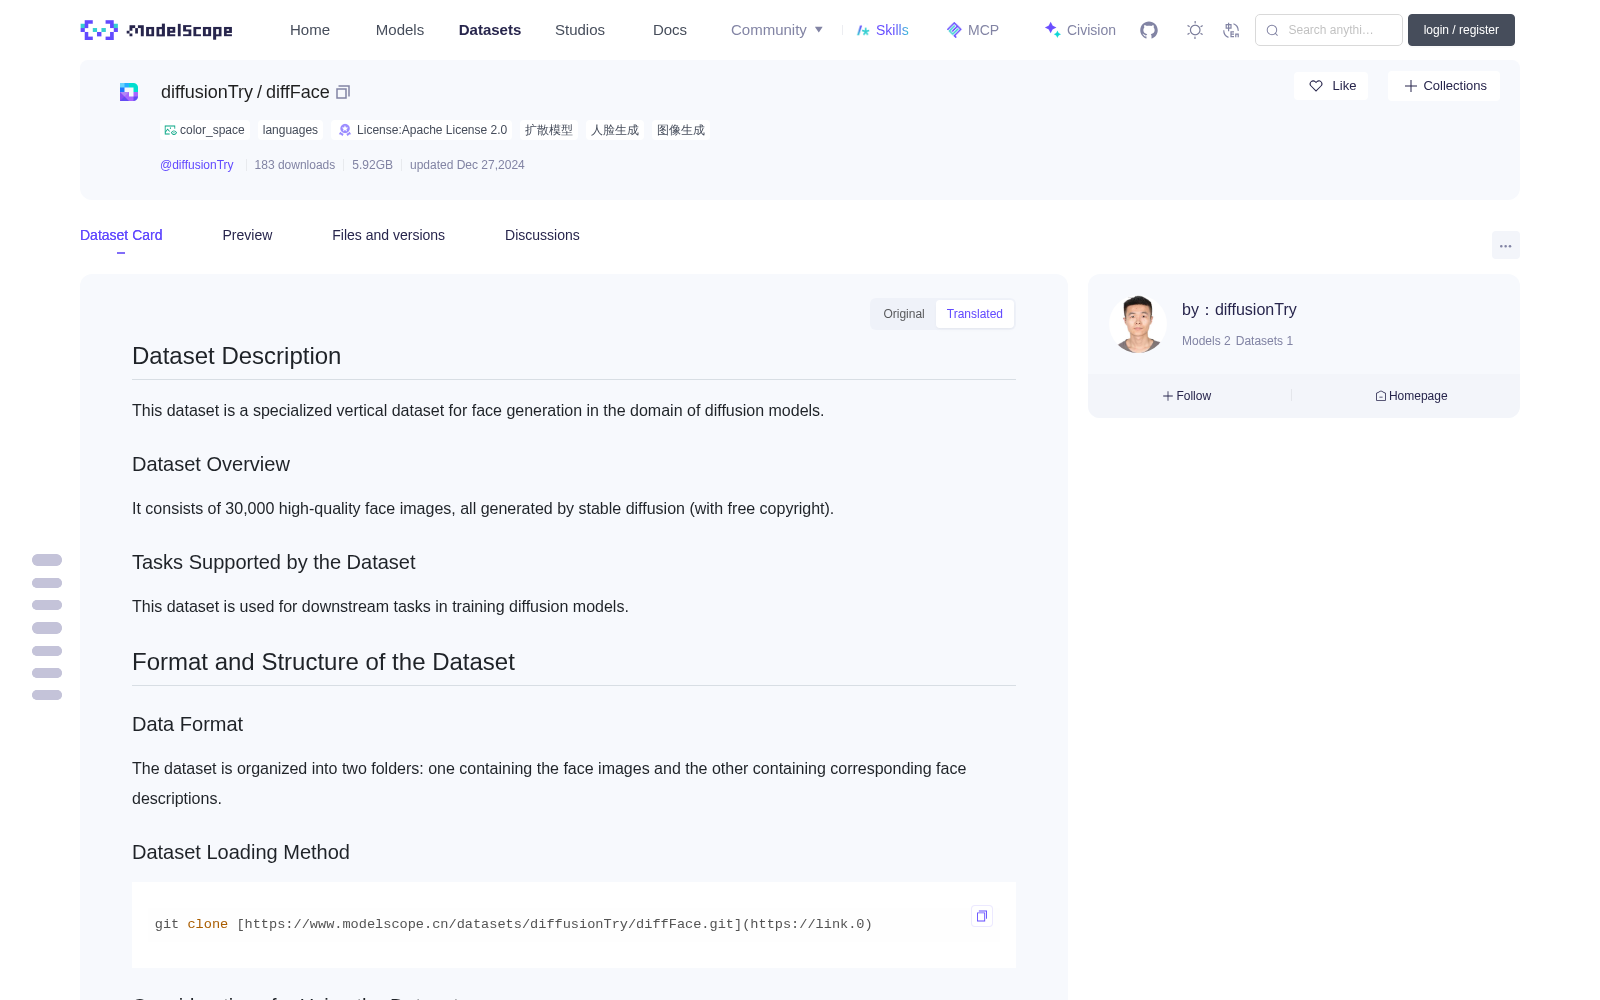Click the dataset avatar icon beside diffusionTry

pos(129,92)
